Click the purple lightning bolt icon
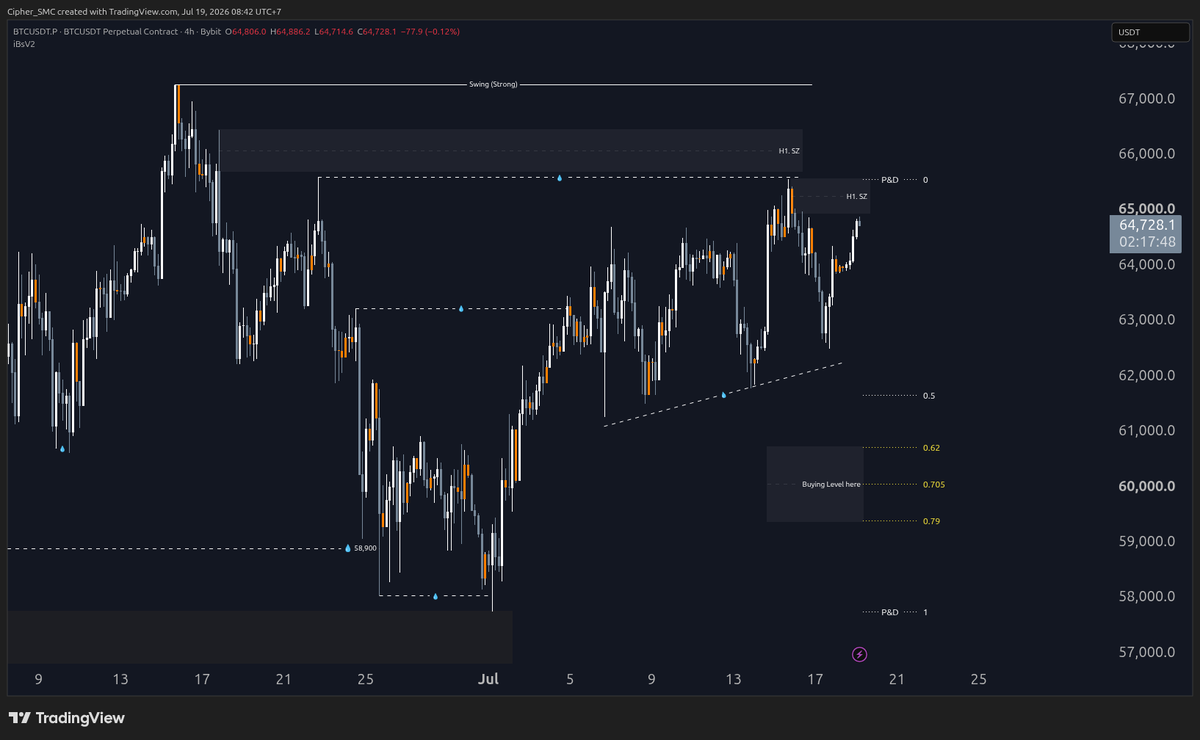This screenshot has width=1200, height=740. (859, 654)
